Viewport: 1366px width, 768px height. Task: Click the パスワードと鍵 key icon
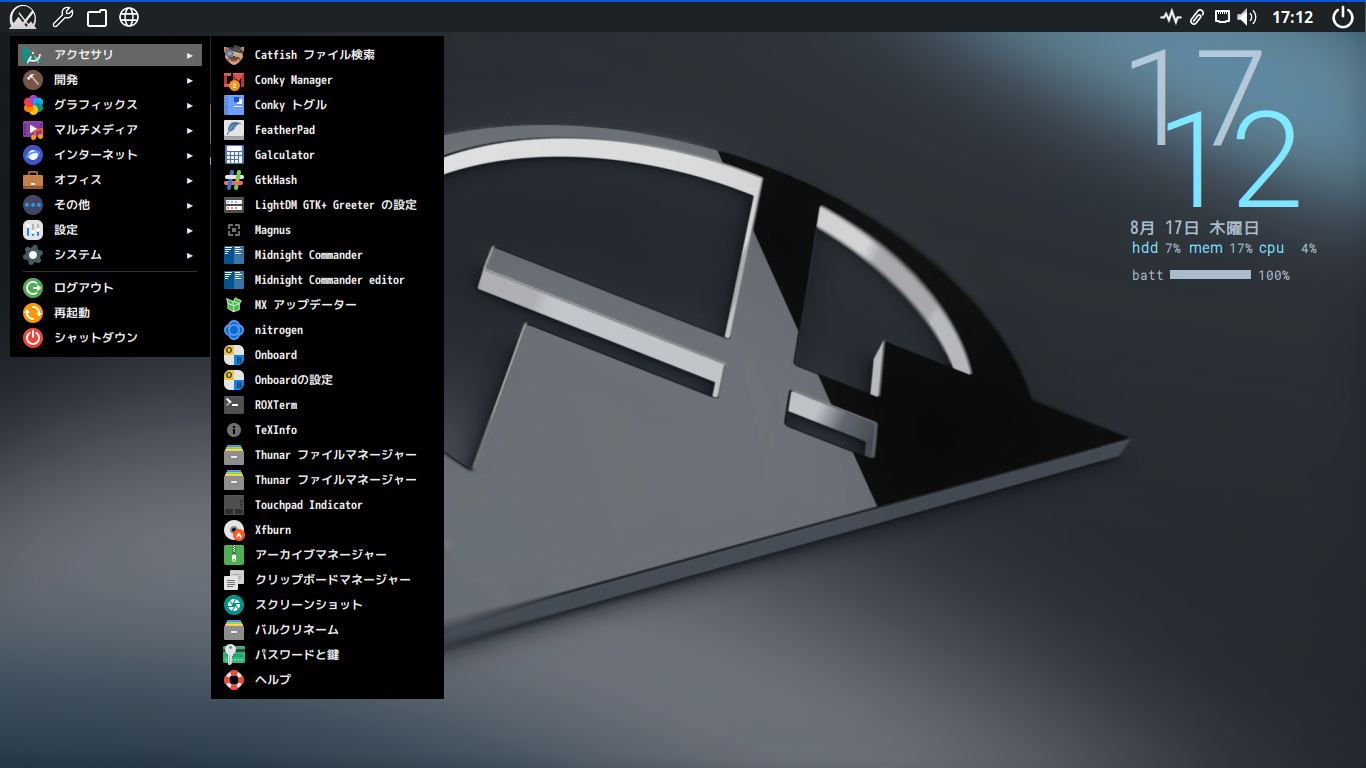[234, 655]
